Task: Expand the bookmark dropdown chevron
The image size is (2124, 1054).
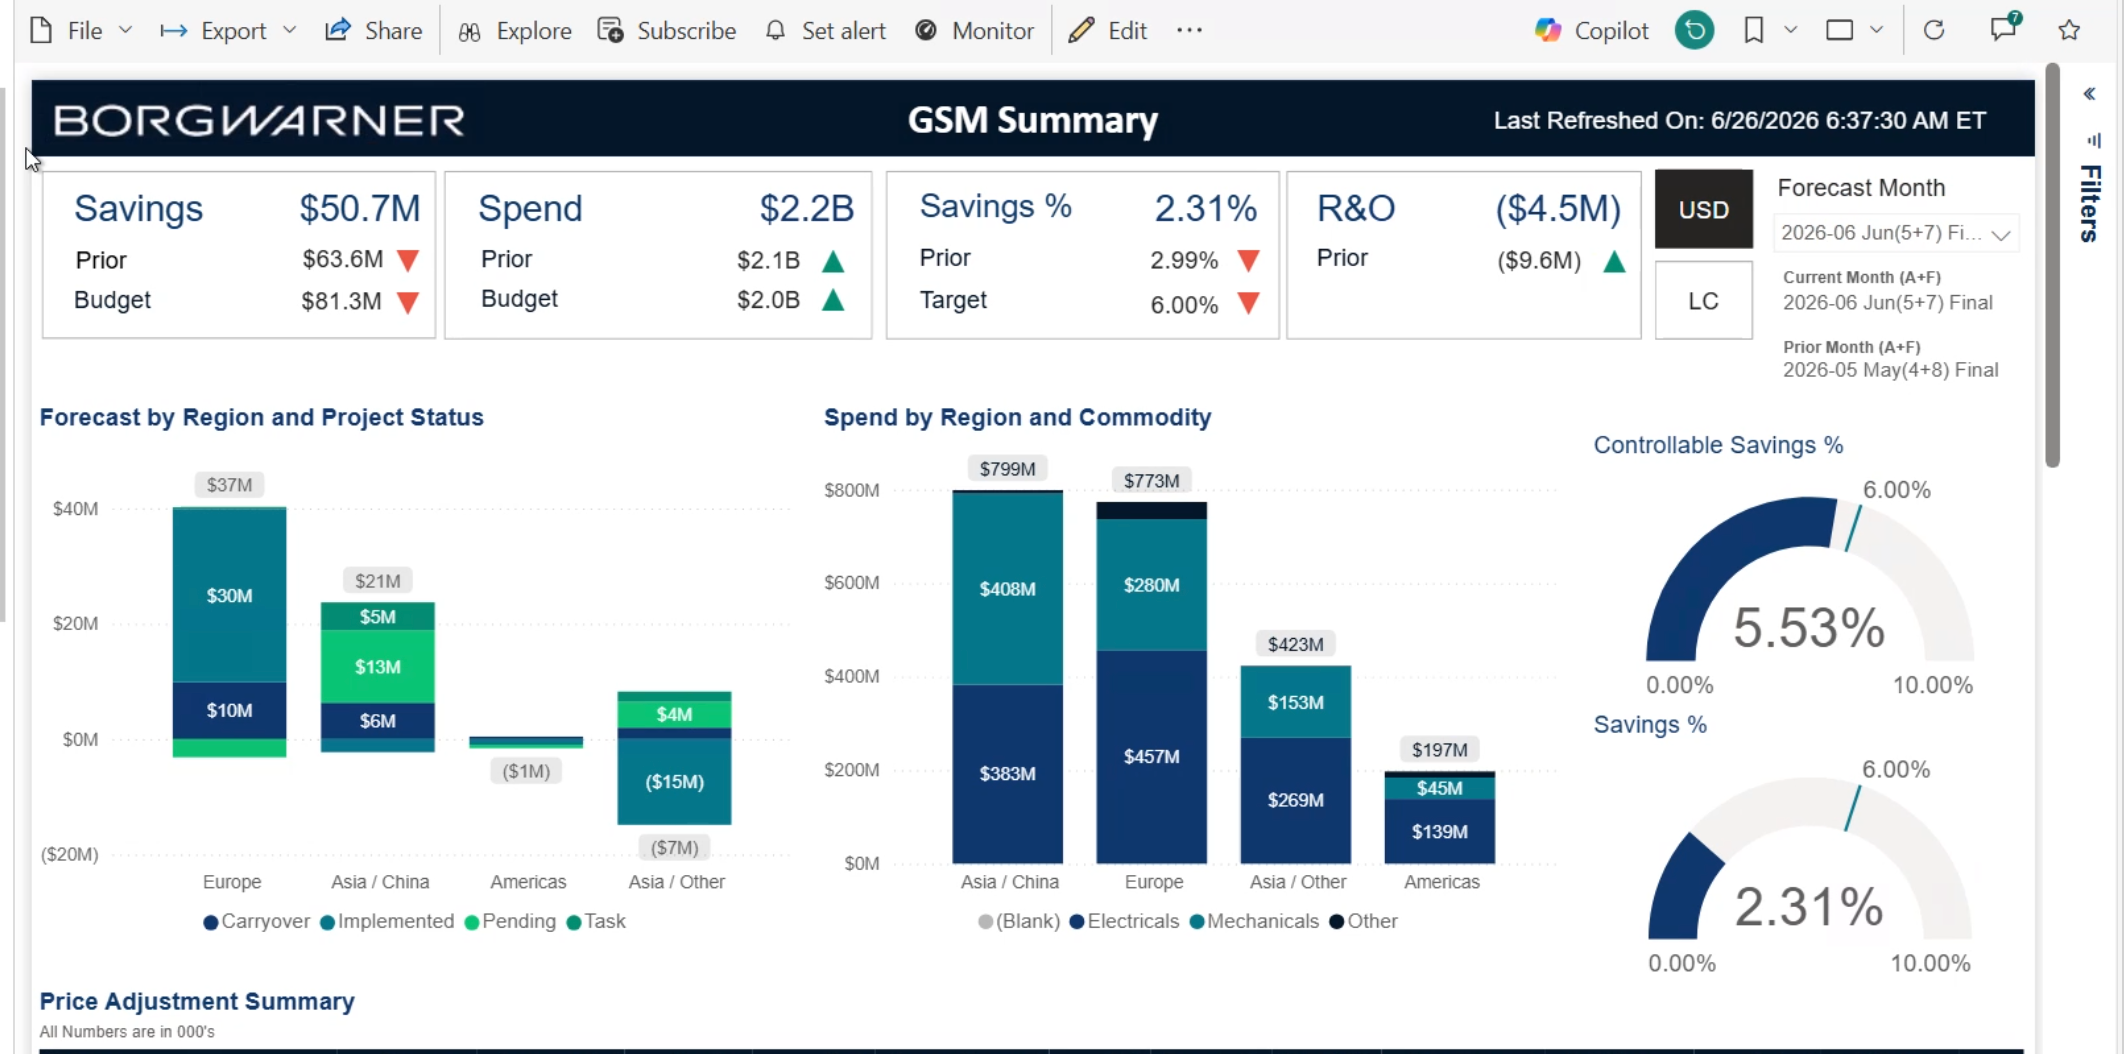Action: click(1791, 31)
